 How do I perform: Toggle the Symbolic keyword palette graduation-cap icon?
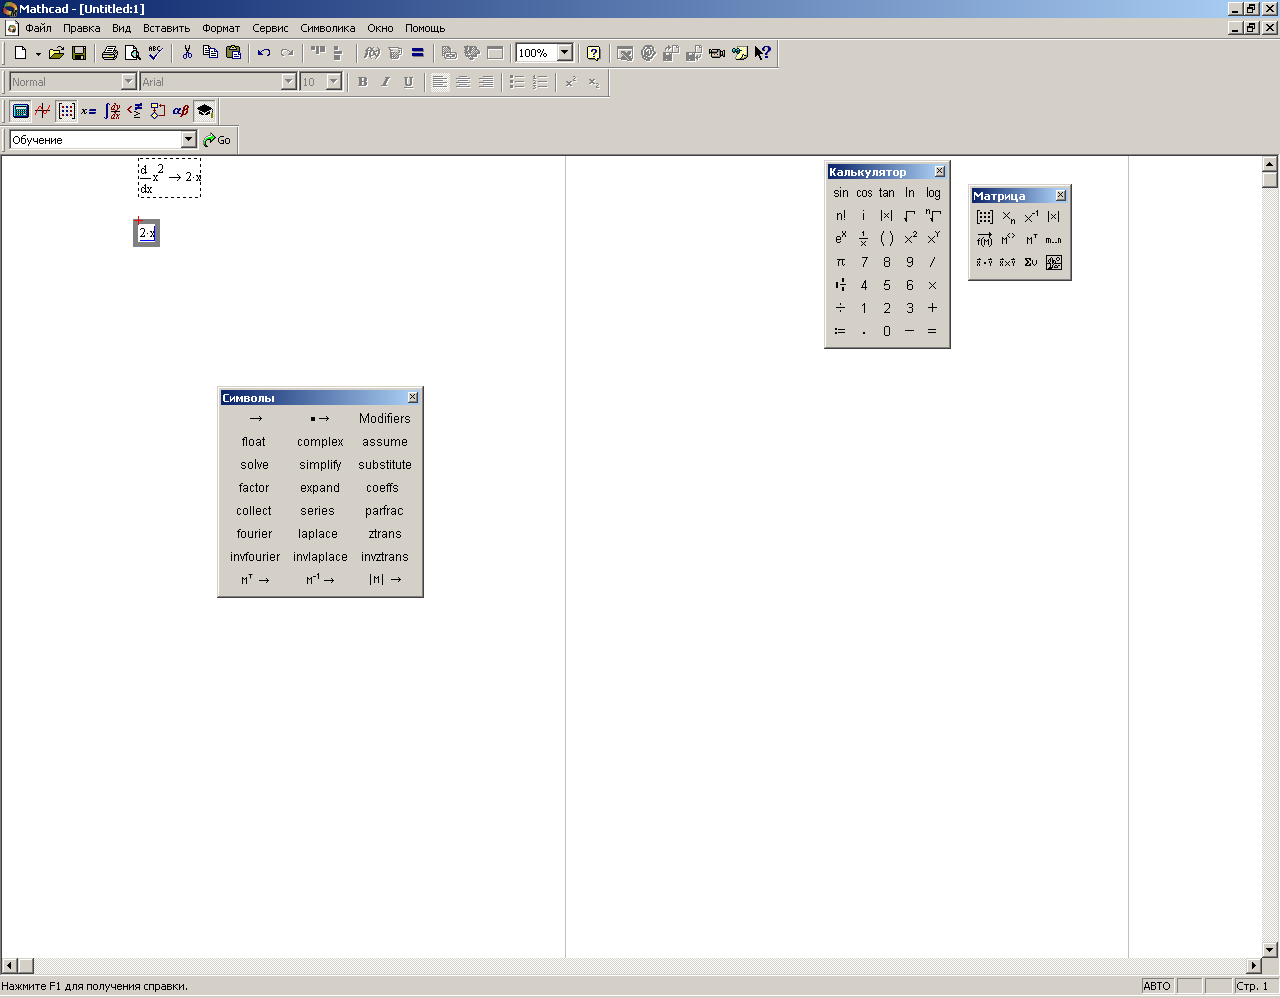(x=204, y=111)
